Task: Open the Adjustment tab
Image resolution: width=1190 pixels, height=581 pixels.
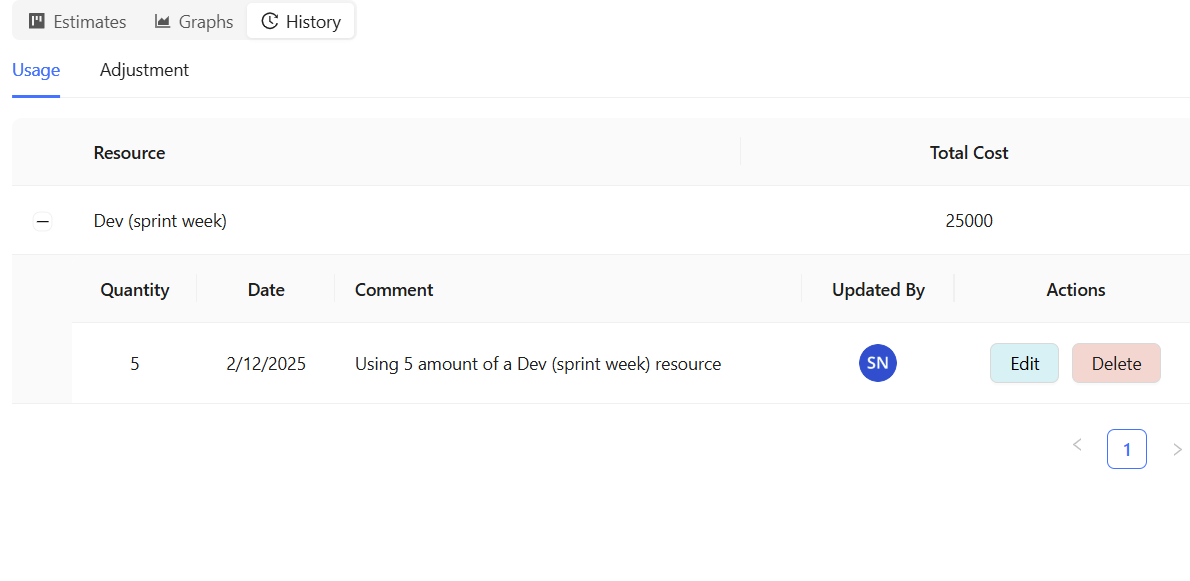Action: tap(144, 70)
